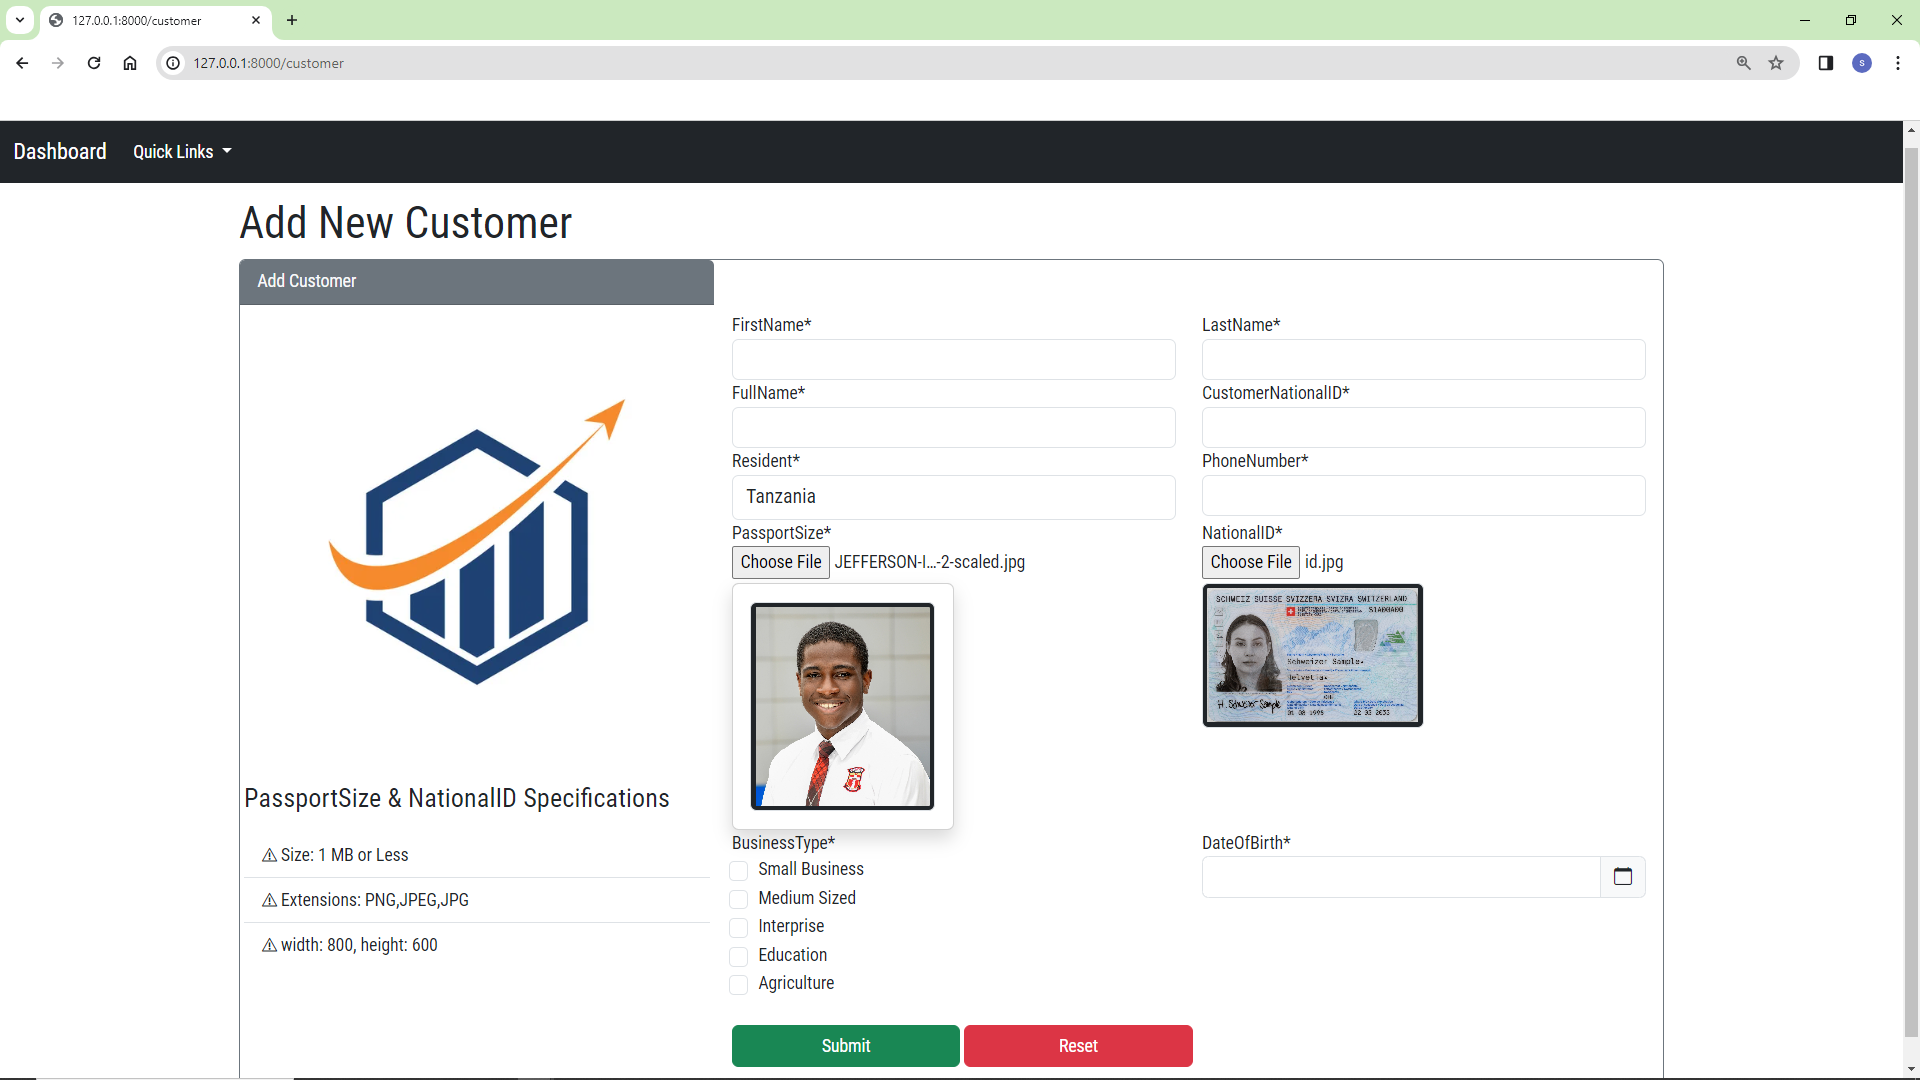Focus the FullName input field
Viewport: 1920px width, 1080px height.
click(954, 427)
